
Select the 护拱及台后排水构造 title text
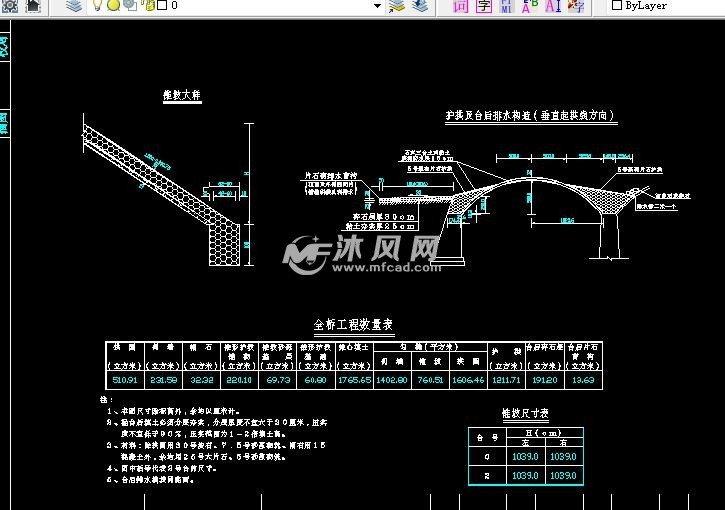coord(530,115)
